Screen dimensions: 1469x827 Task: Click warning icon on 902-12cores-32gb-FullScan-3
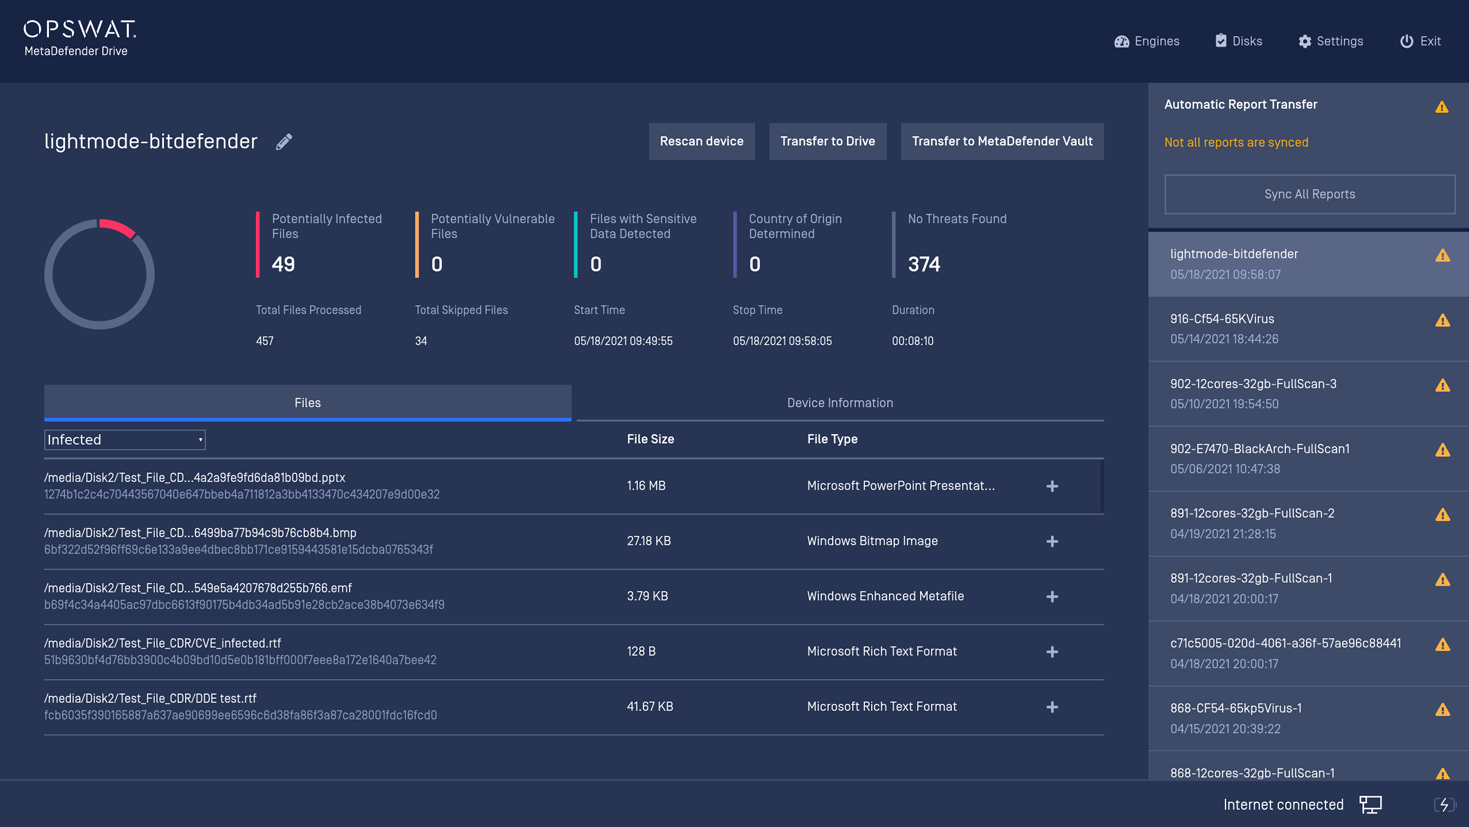(1443, 385)
